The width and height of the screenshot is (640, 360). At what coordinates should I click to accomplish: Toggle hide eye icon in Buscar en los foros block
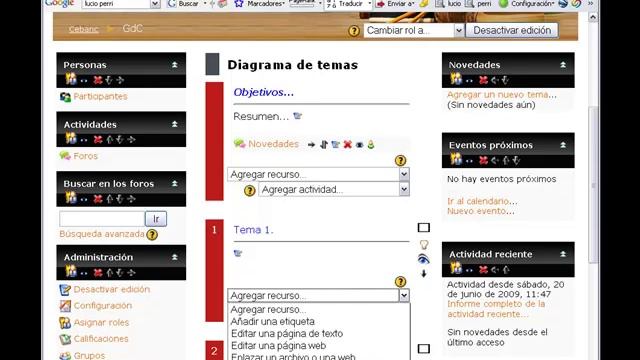pyautogui.click(x=84, y=200)
